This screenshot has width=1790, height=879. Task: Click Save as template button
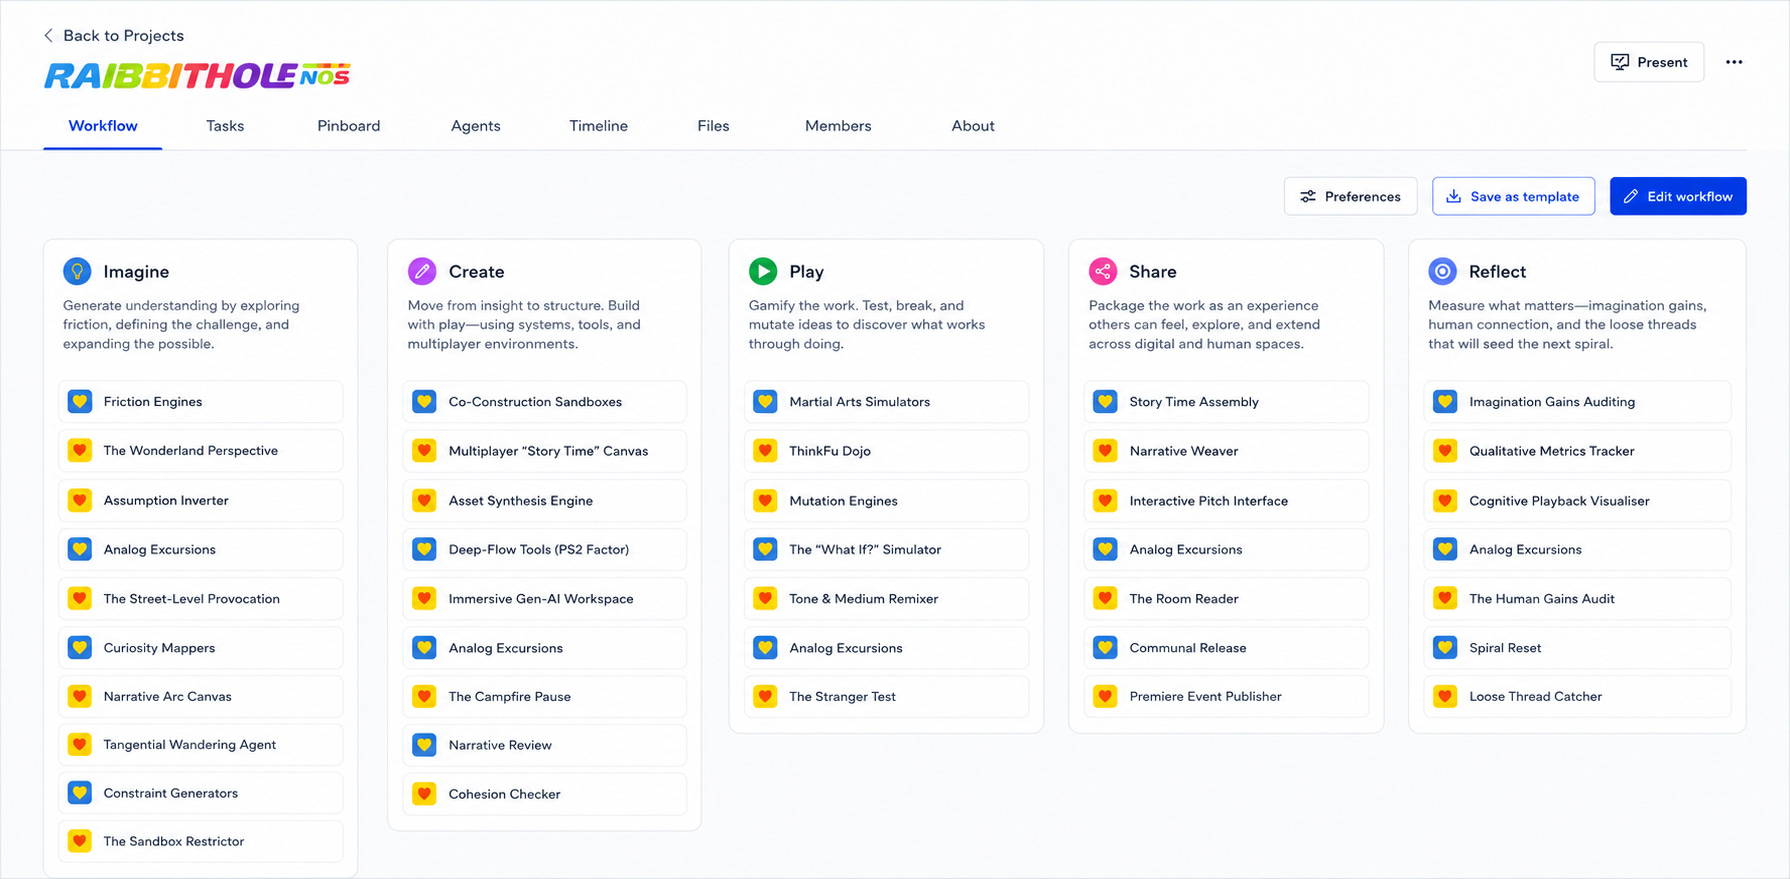1513,196
